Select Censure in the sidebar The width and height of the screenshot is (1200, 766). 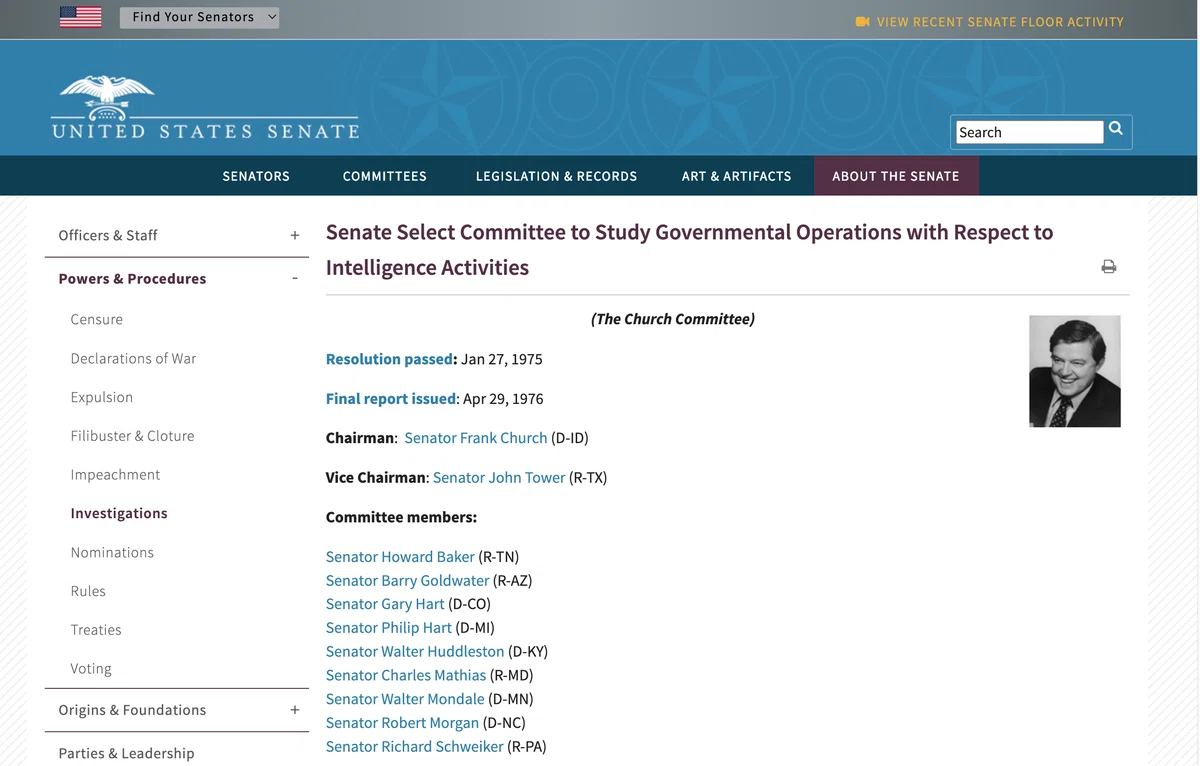(x=97, y=320)
